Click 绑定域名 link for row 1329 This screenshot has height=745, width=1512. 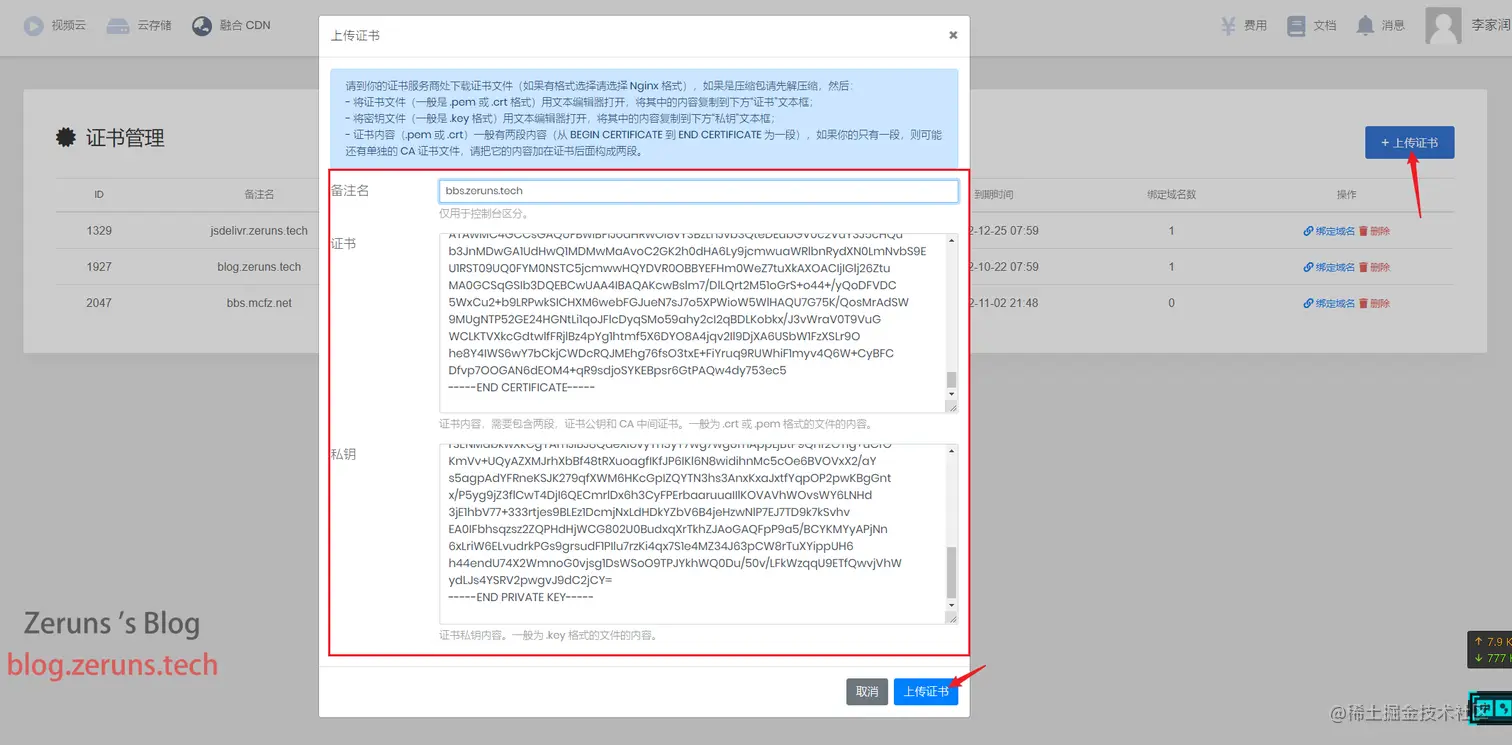[x=1329, y=231]
